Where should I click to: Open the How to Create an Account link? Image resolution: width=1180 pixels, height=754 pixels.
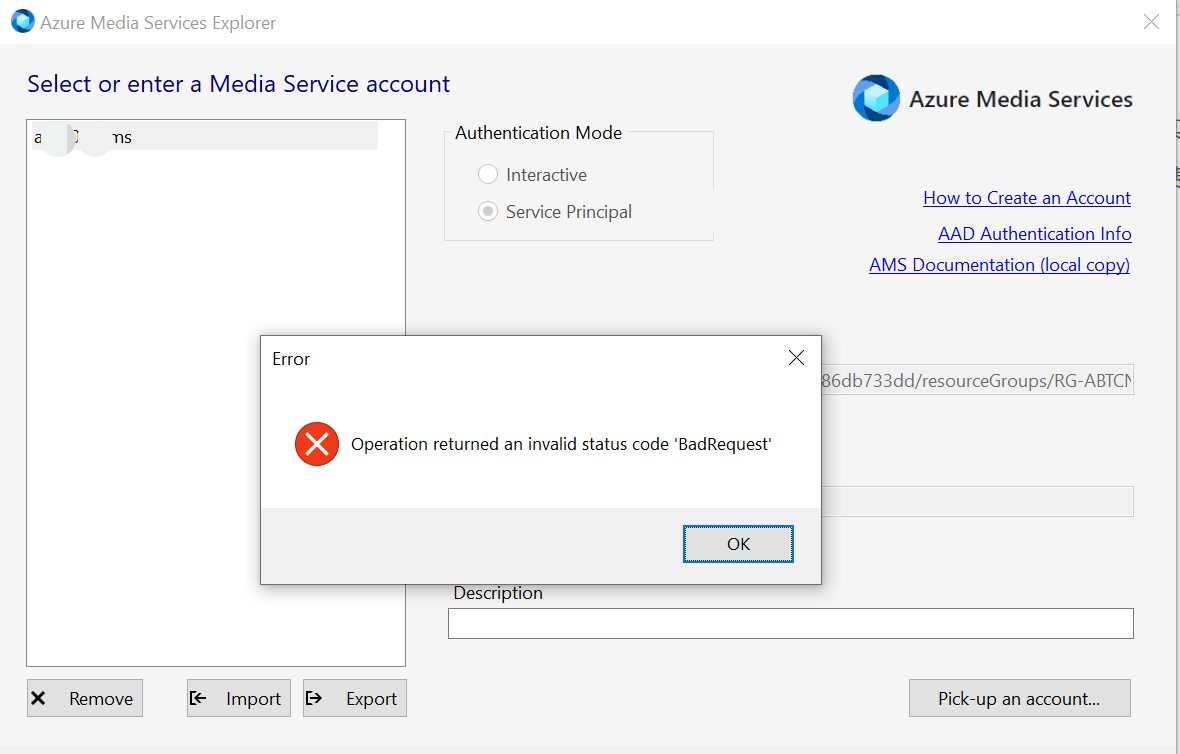pyautogui.click(x=1026, y=198)
